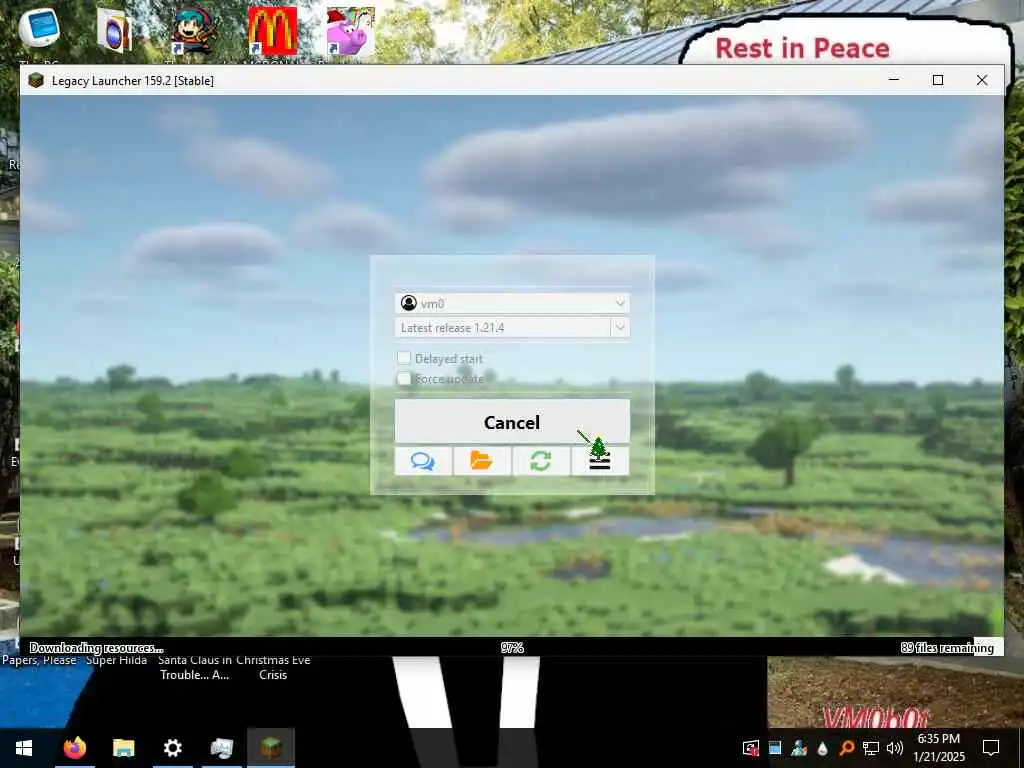Open the launcher support chat icon
Viewport: 1024px width, 768px height.
click(423, 461)
